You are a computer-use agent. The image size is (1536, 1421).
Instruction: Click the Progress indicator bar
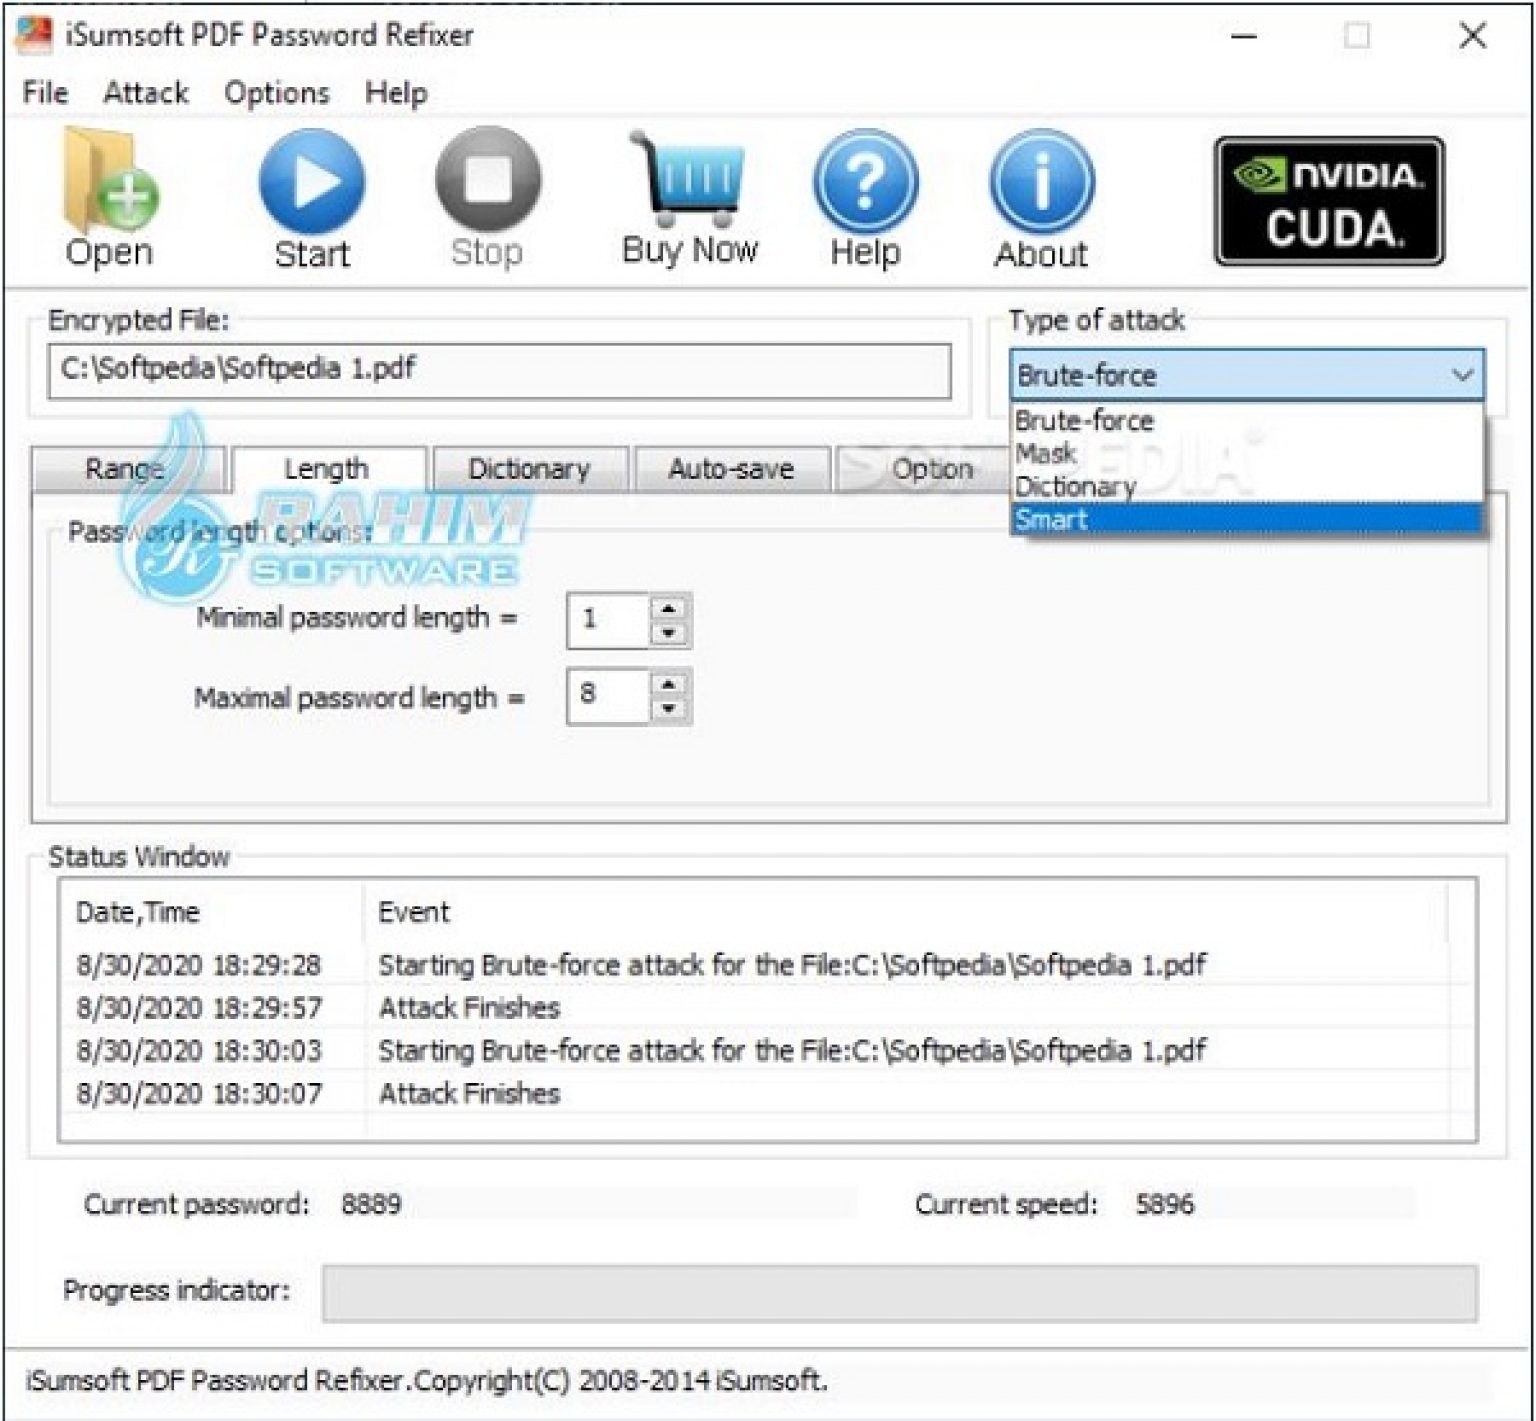pos(899,1293)
